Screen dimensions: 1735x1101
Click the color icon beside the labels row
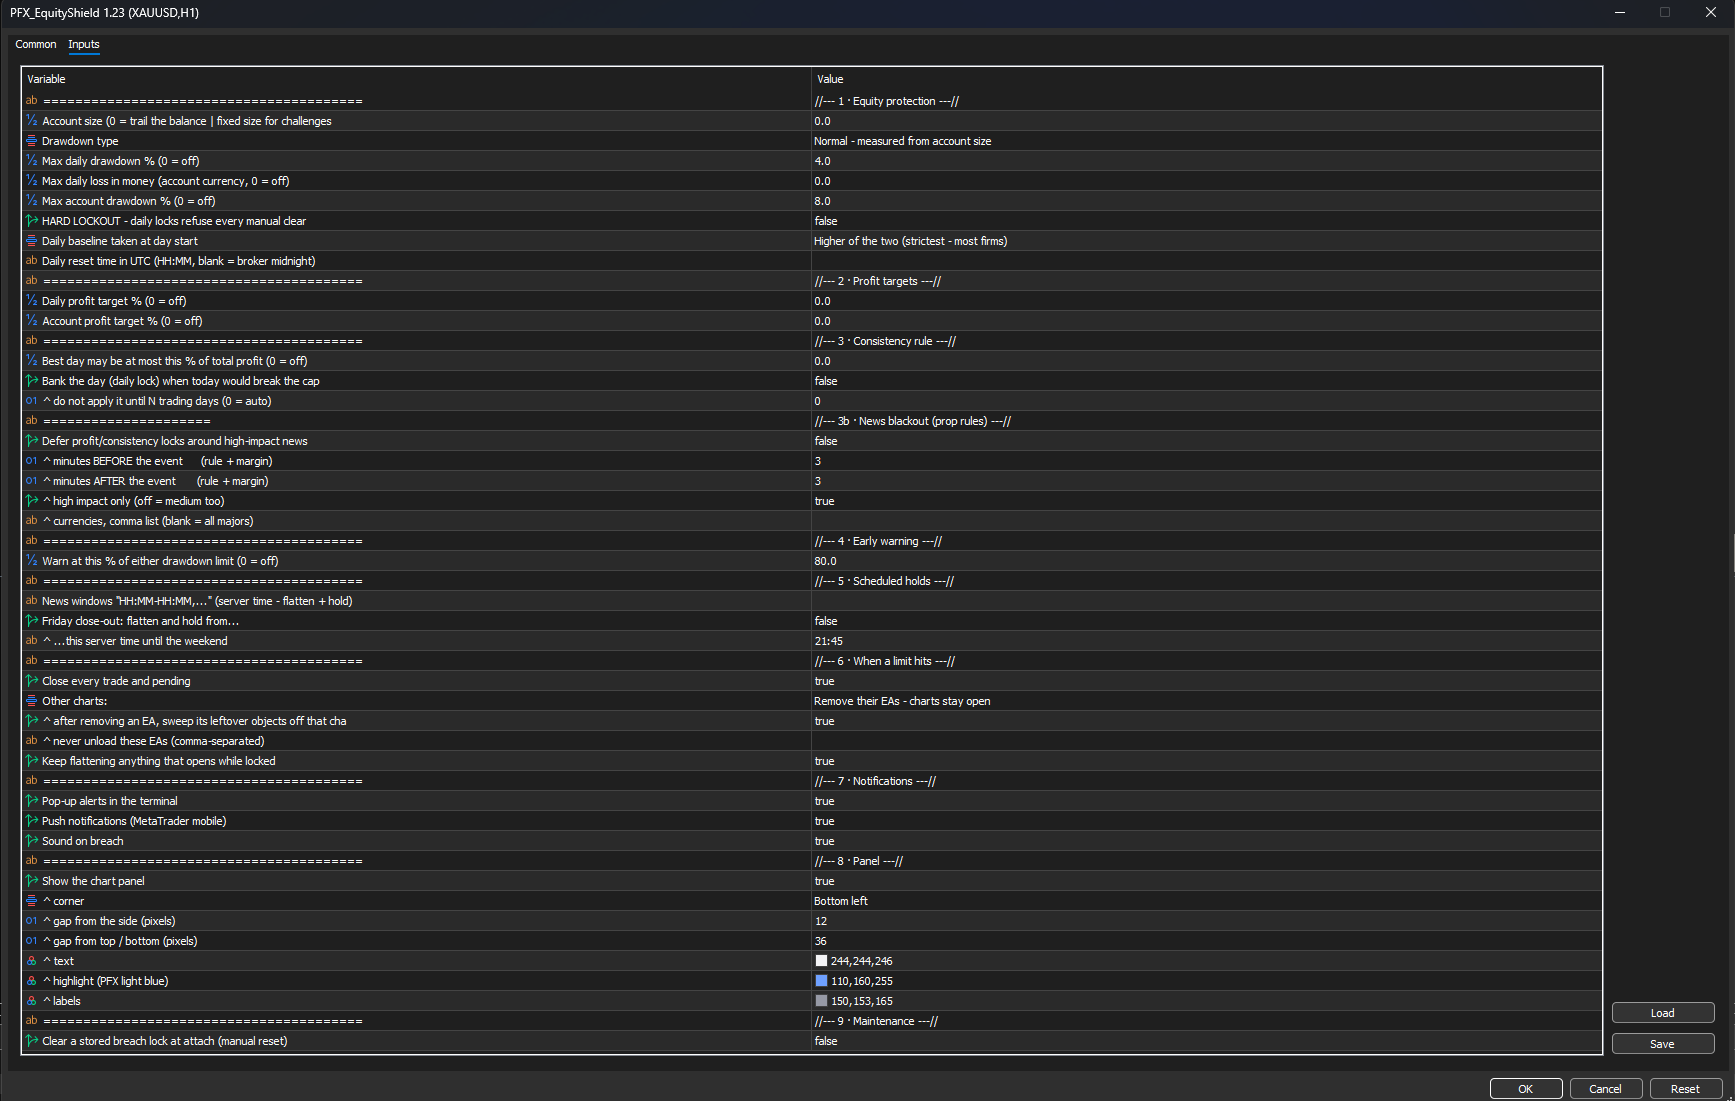point(32,1001)
